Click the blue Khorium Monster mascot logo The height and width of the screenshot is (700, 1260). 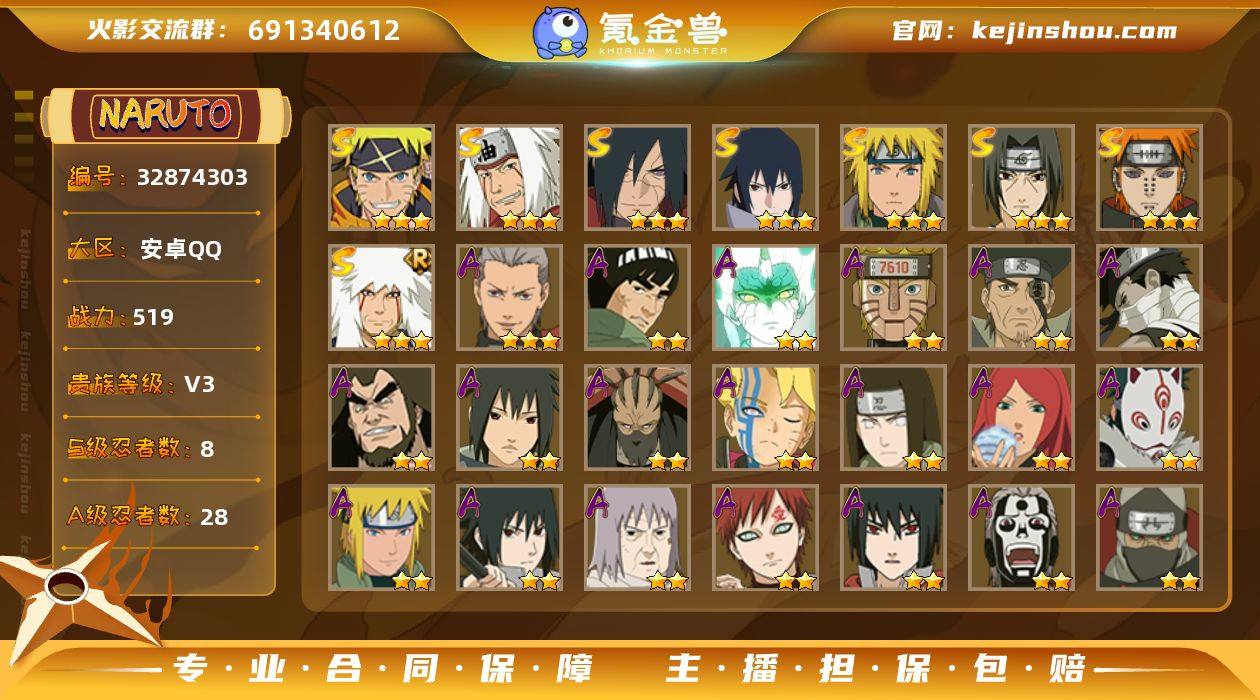560,31
